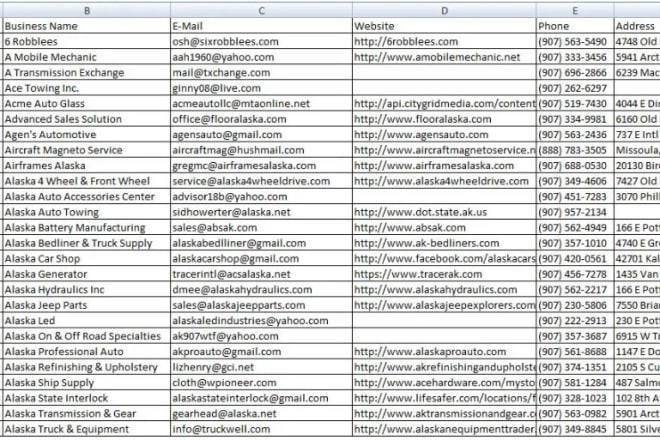
Task: Select 'Alaska Auto Accessories Center' cell
Action: [x=87, y=197]
